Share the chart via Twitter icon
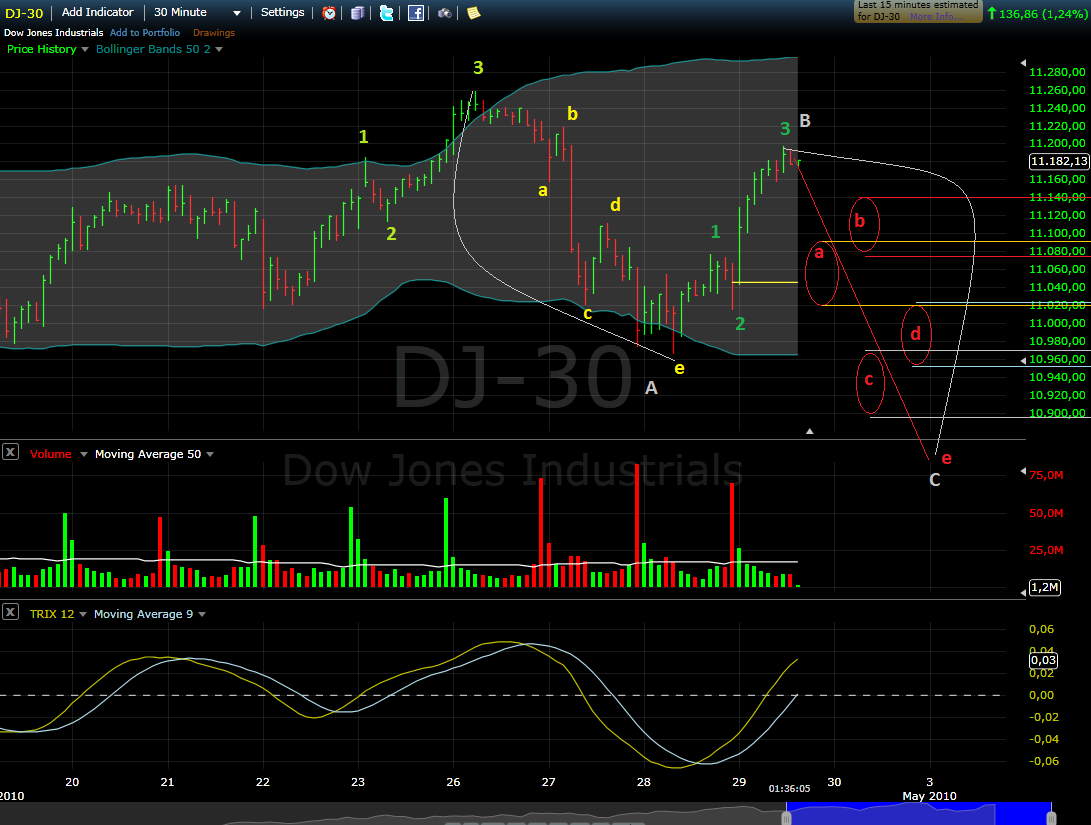Image resolution: width=1091 pixels, height=825 pixels. (x=386, y=13)
